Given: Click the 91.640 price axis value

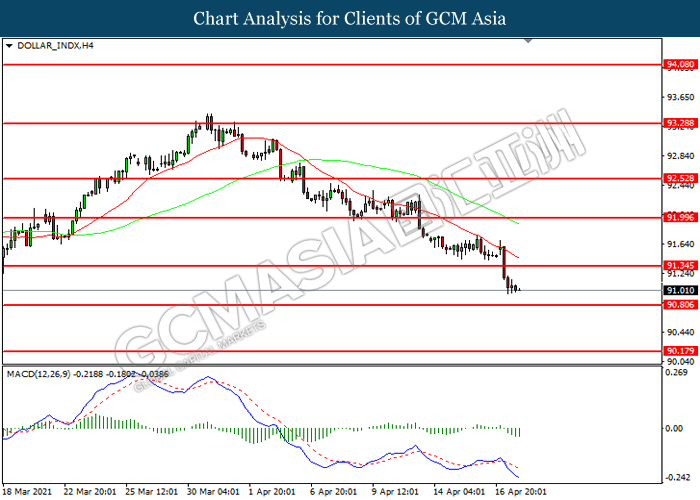Looking at the screenshot, I should (680, 244).
